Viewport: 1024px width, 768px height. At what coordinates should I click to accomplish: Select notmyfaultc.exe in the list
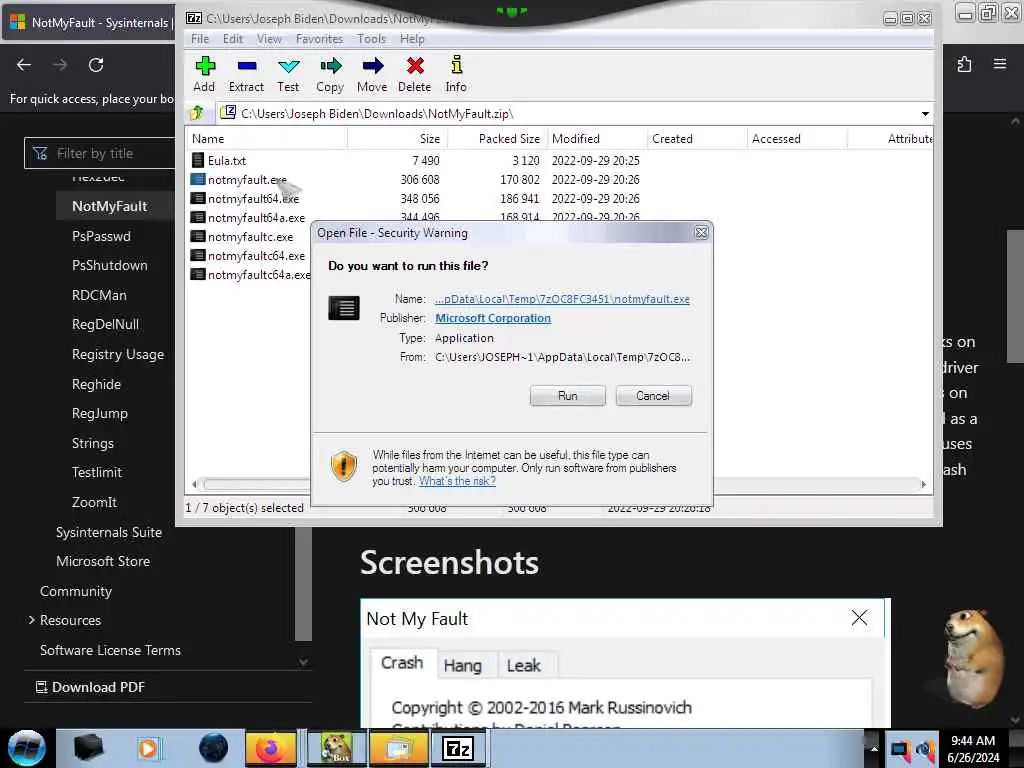pos(250,236)
